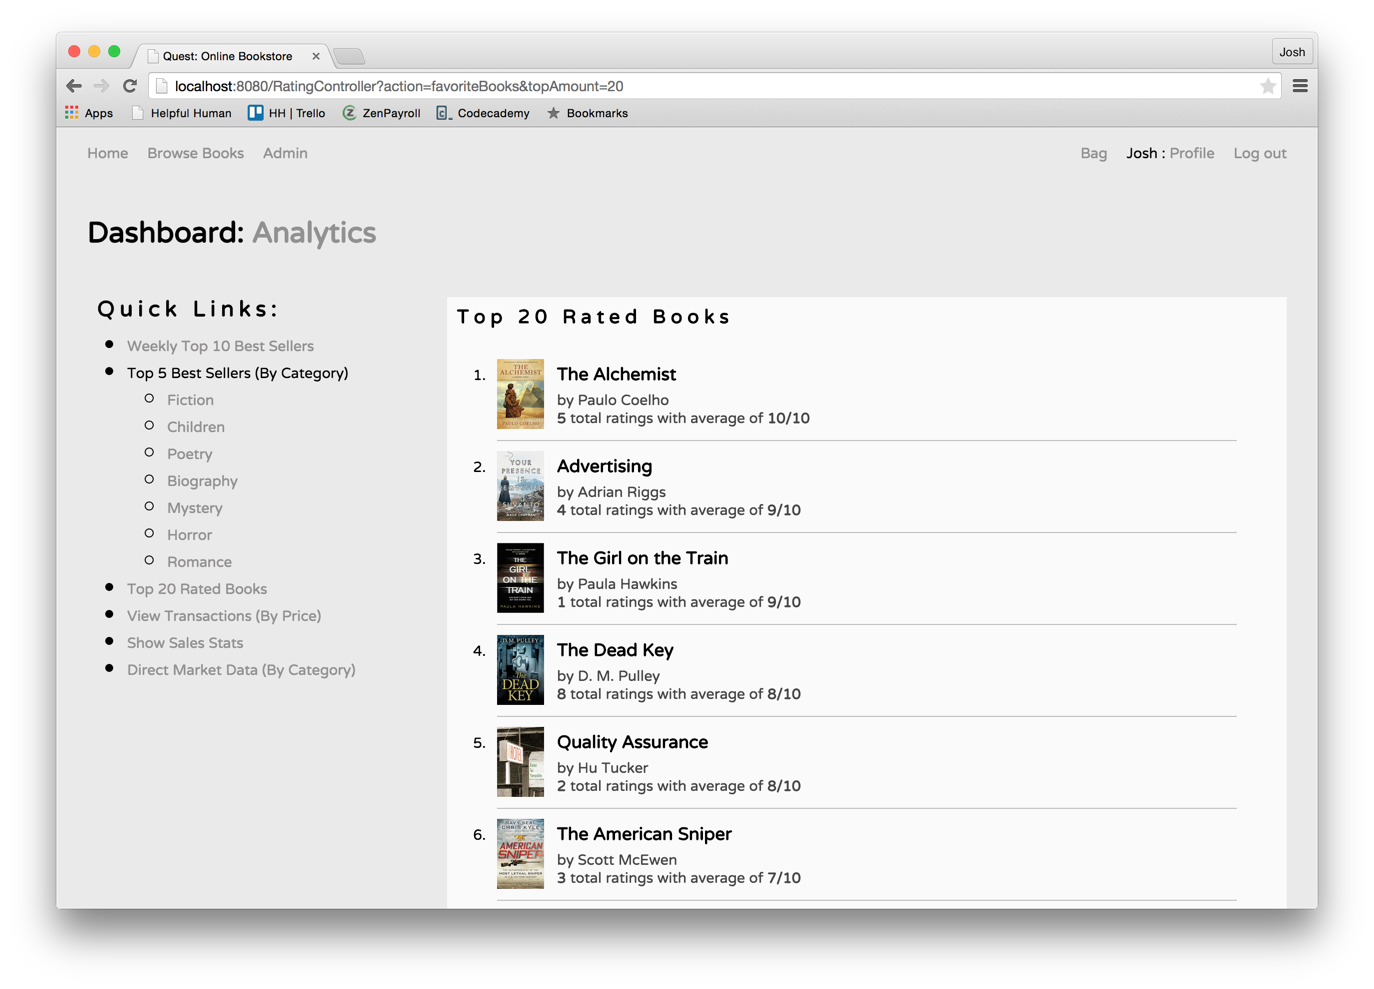The height and width of the screenshot is (989, 1374).
Task: Open The American Sniper title
Action: (x=644, y=834)
